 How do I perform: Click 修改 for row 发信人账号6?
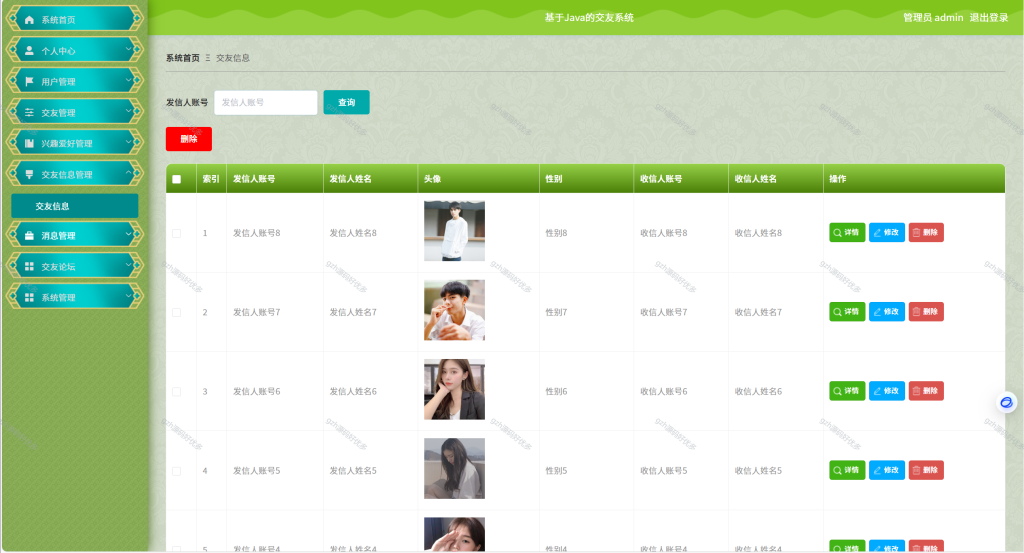[x=887, y=391]
